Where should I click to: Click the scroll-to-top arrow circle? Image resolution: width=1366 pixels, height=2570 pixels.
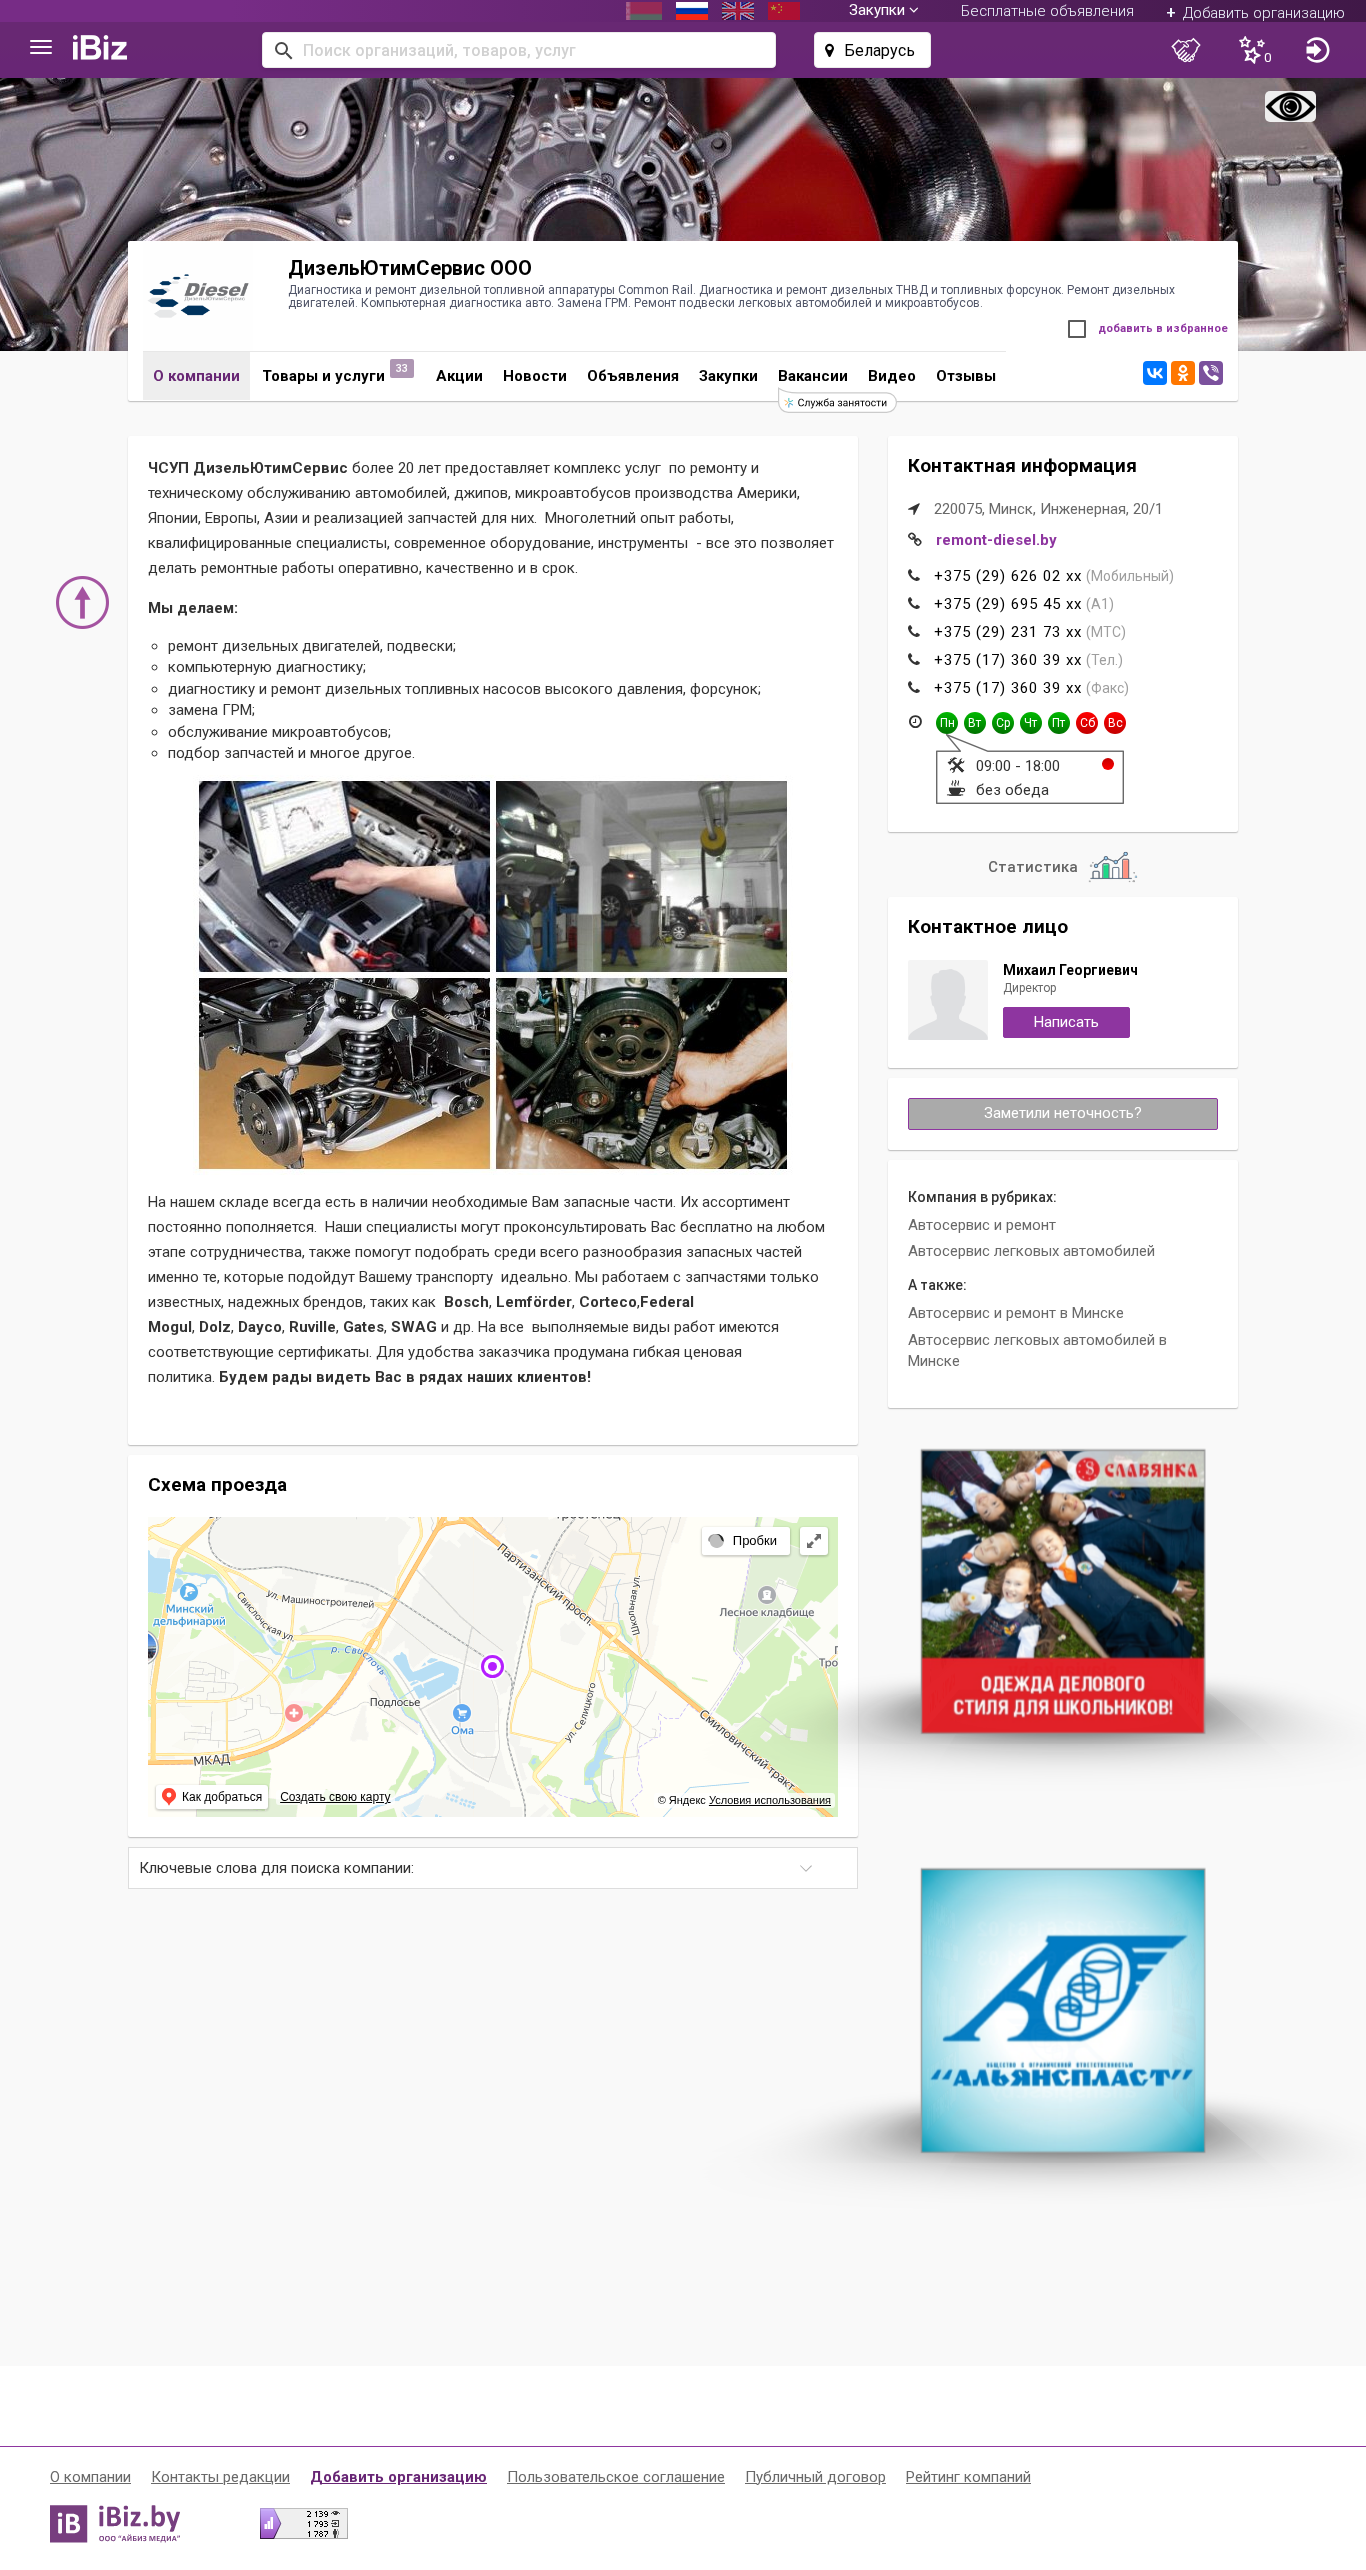(82, 602)
